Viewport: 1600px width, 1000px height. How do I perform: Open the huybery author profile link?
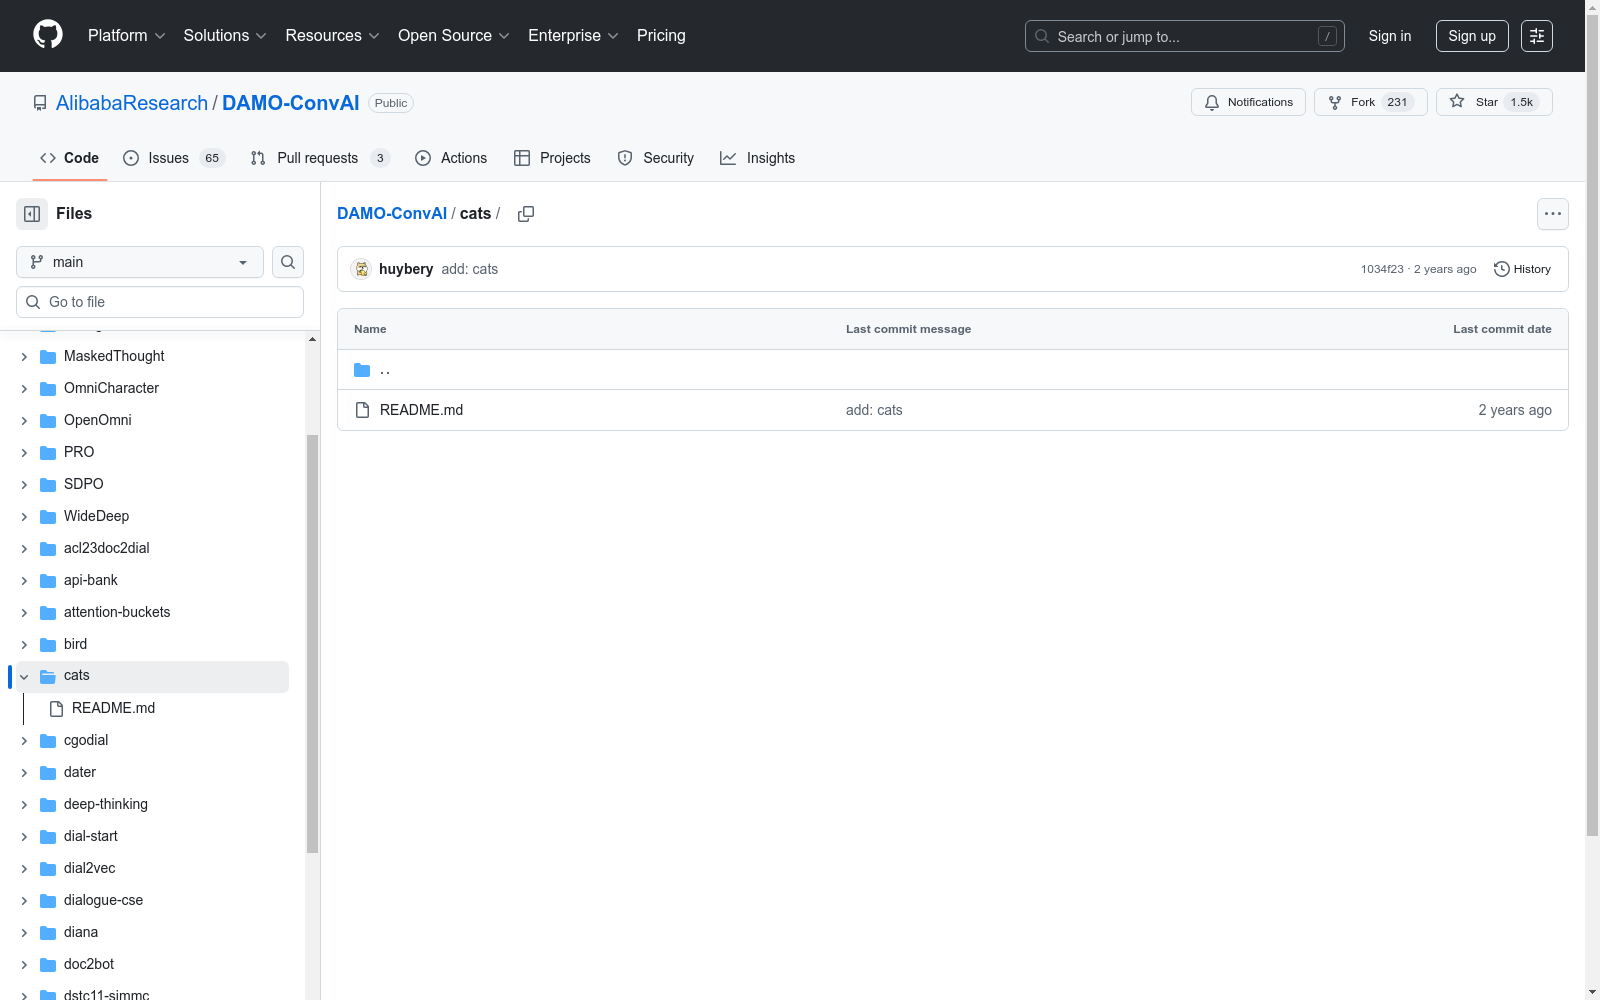[x=406, y=269]
